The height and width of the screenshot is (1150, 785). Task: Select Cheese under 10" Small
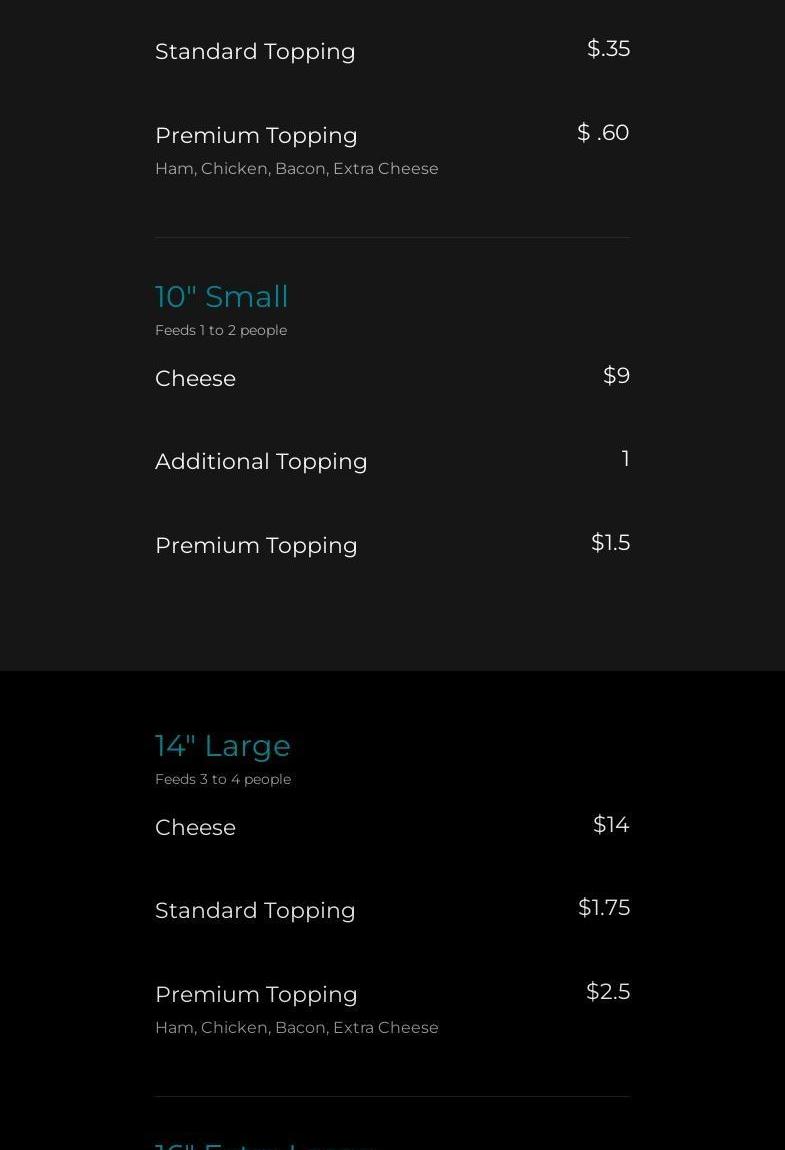[x=195, y=379]
